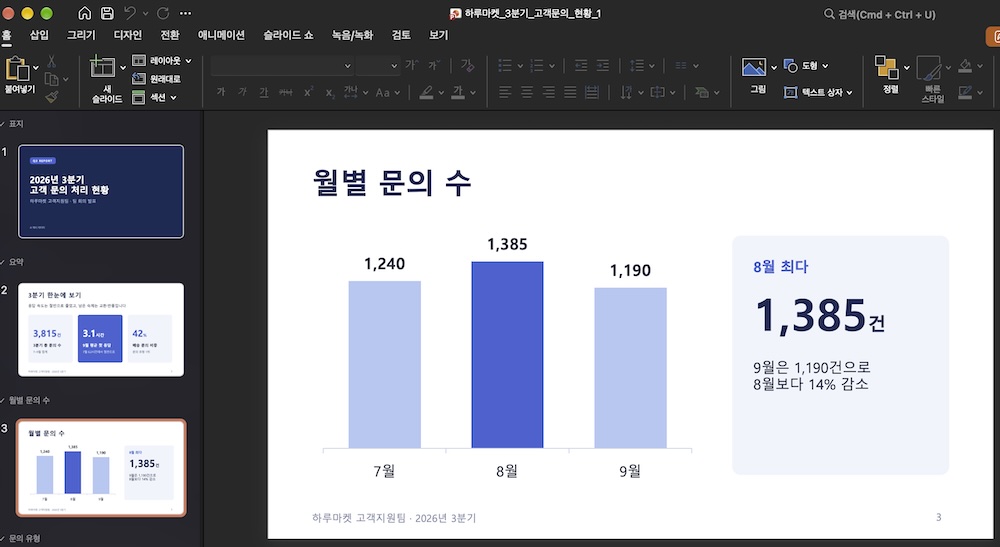Open the Slide Show (슬라이드 쇼) tab
This screenshot has width=1000, height=547.
click(288, 35)
